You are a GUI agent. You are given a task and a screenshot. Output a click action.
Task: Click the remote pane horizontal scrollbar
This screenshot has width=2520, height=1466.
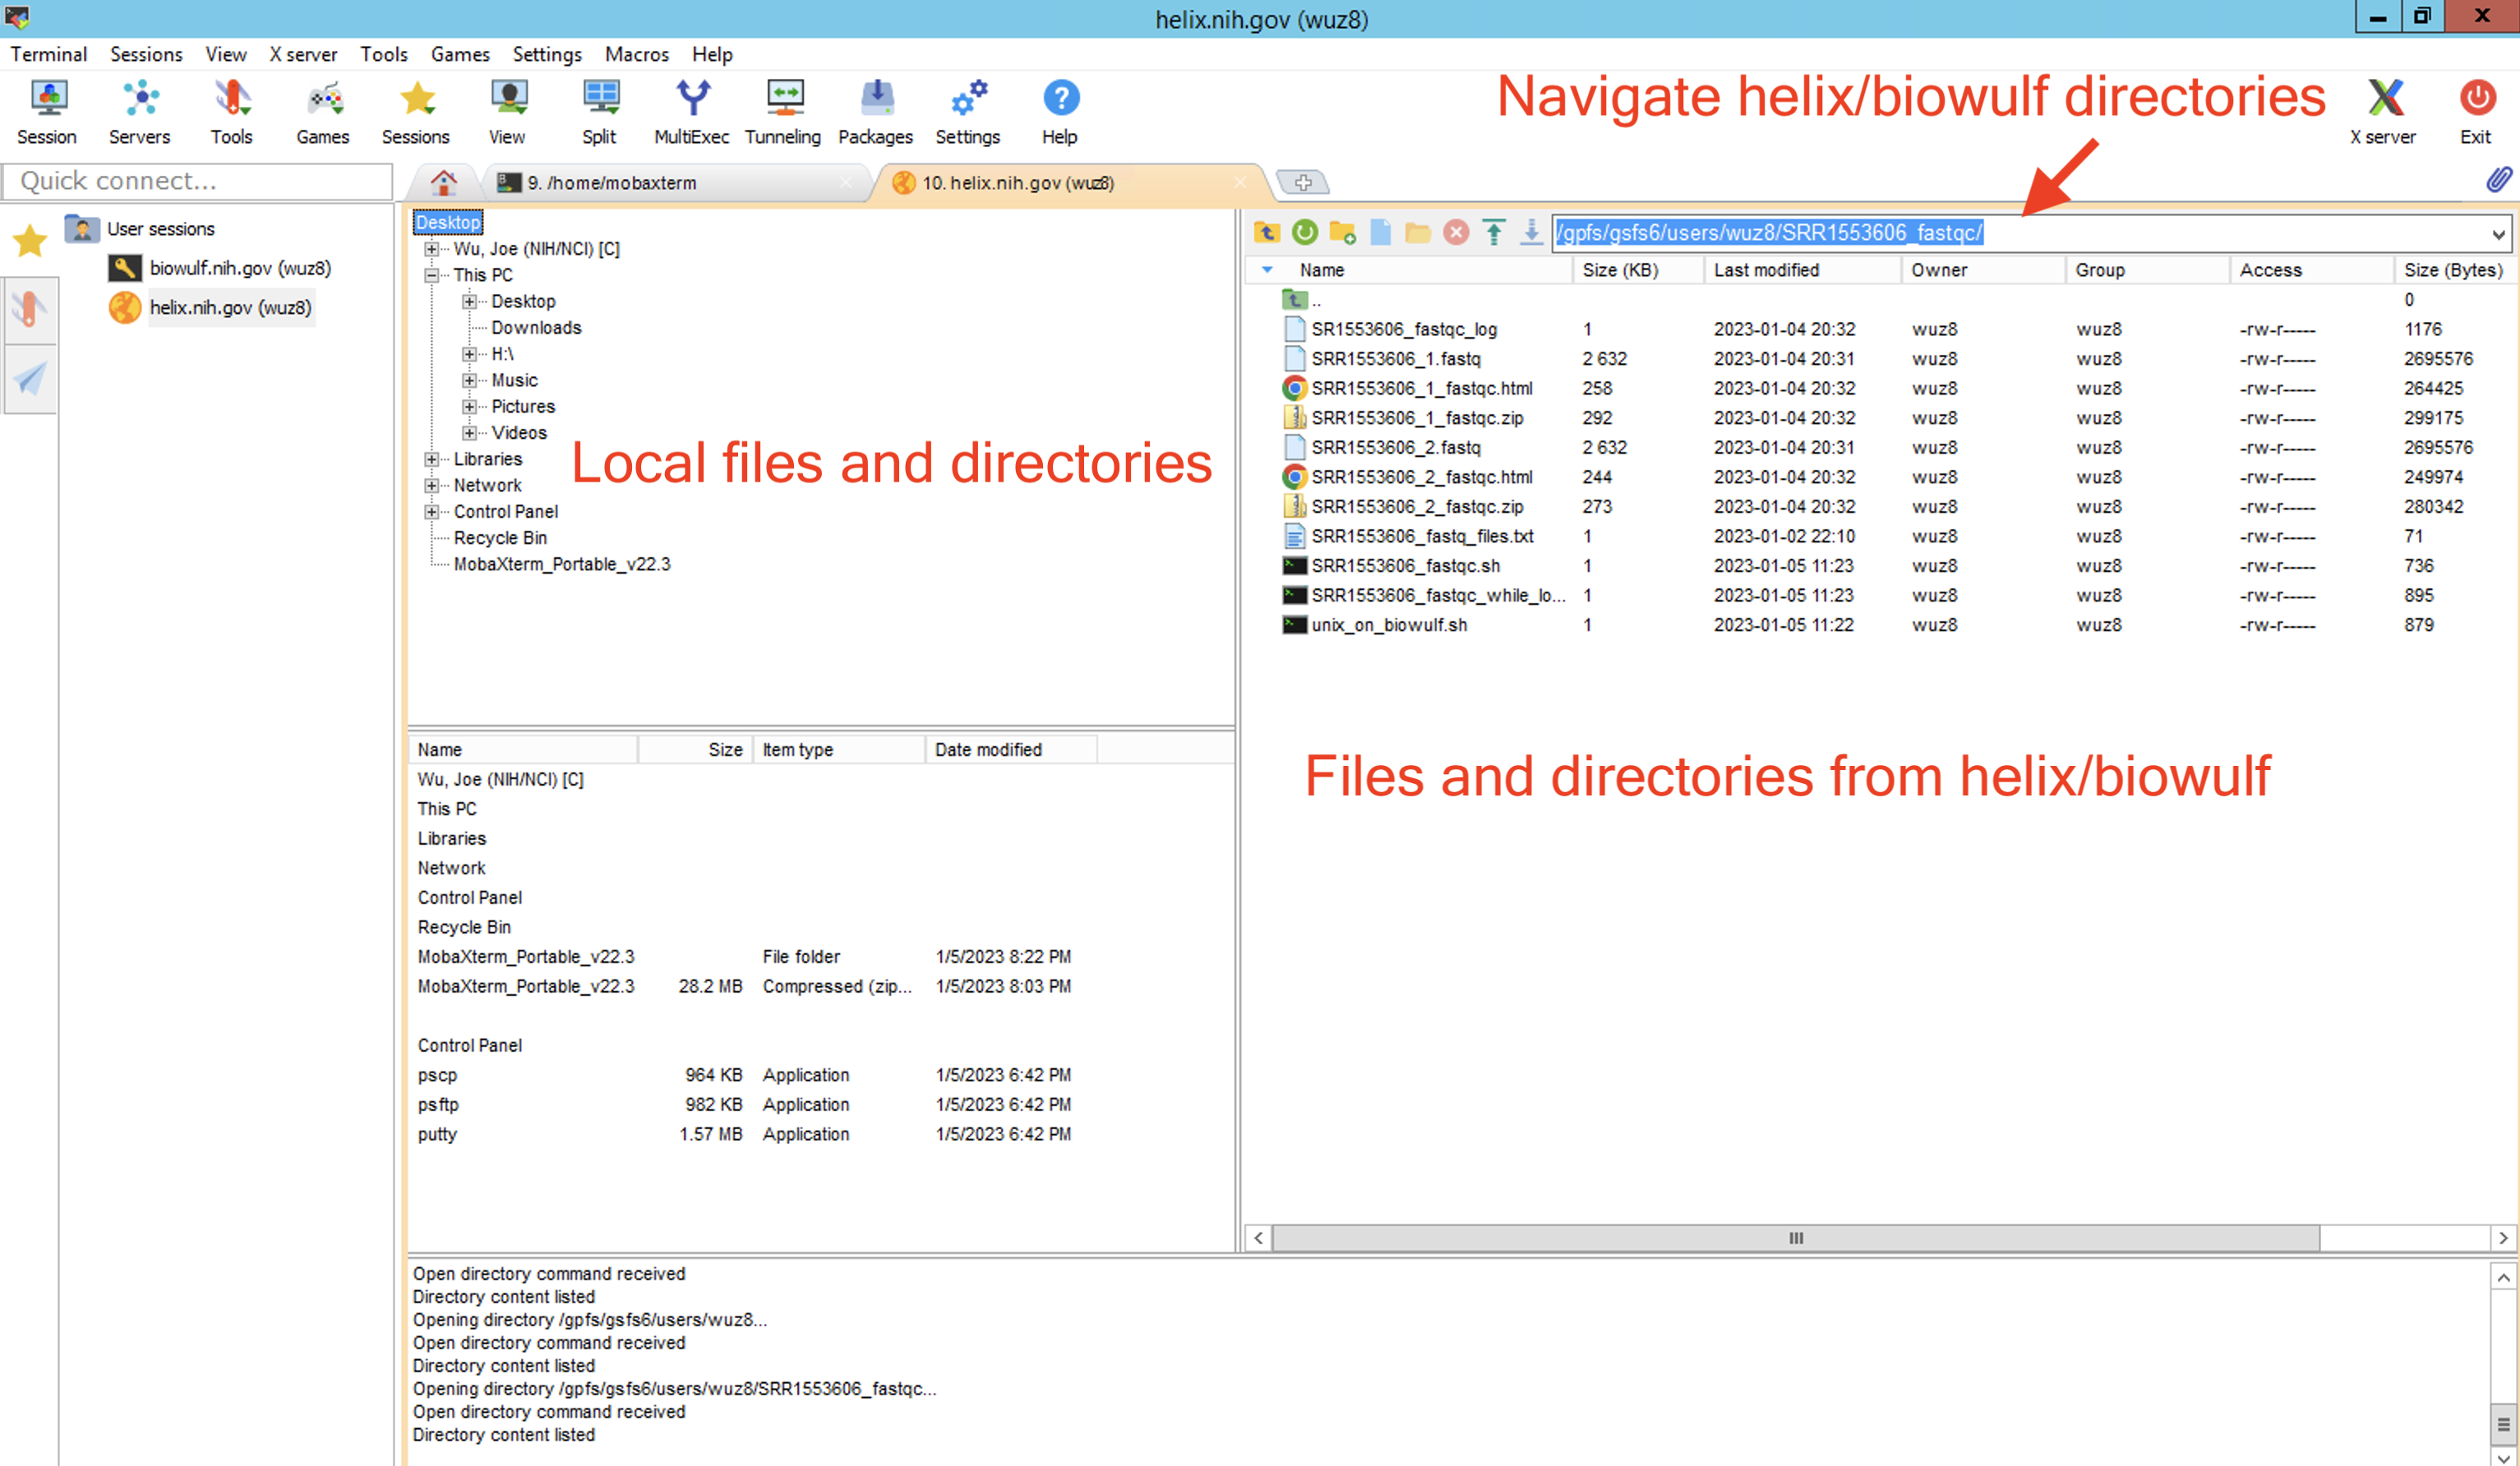tap(1794, 1238)
